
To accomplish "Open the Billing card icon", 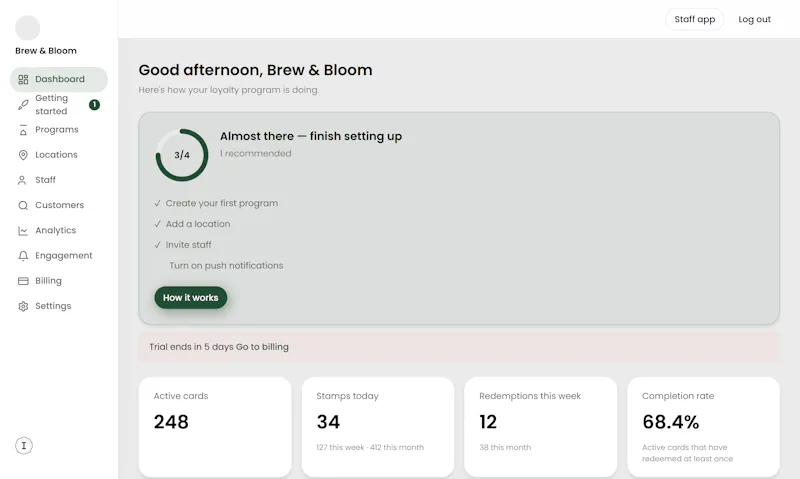I will click(23, 281).
